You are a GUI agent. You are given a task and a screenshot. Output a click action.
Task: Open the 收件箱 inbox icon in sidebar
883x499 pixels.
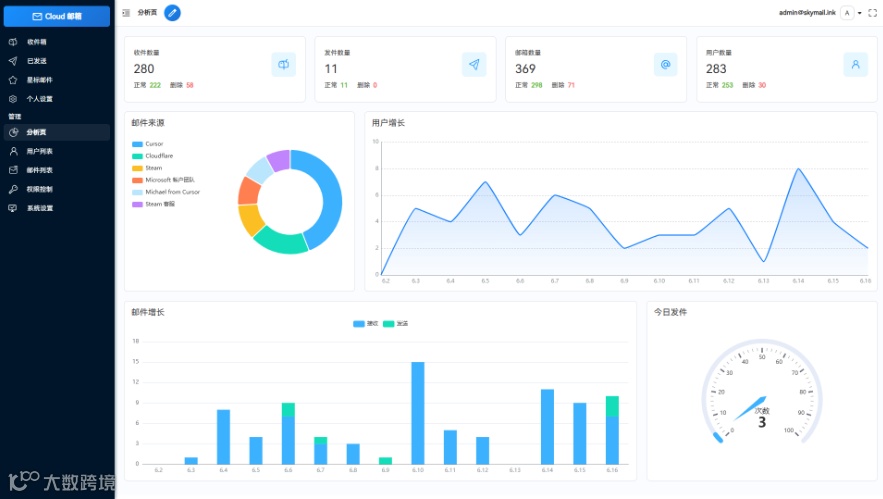click(13, 42)
